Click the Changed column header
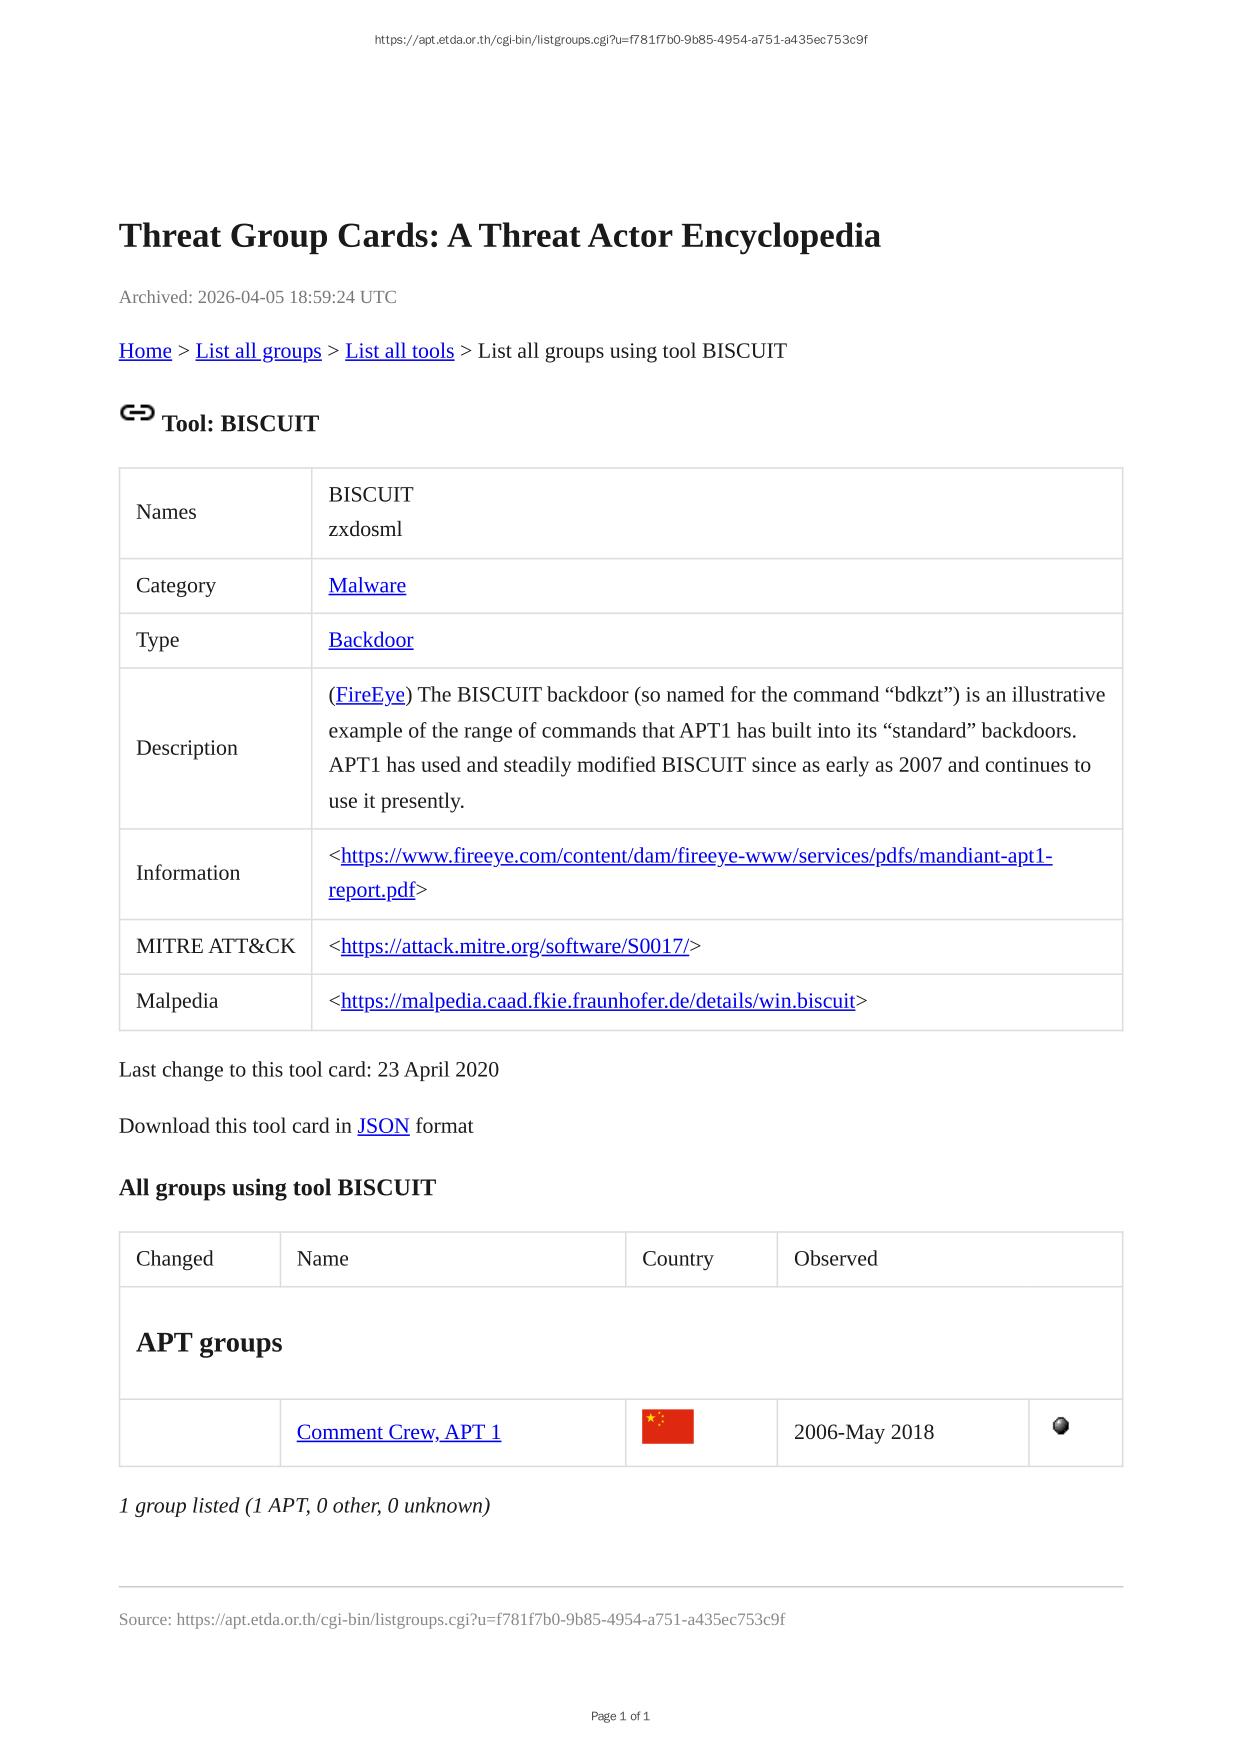 (175, 1259)
